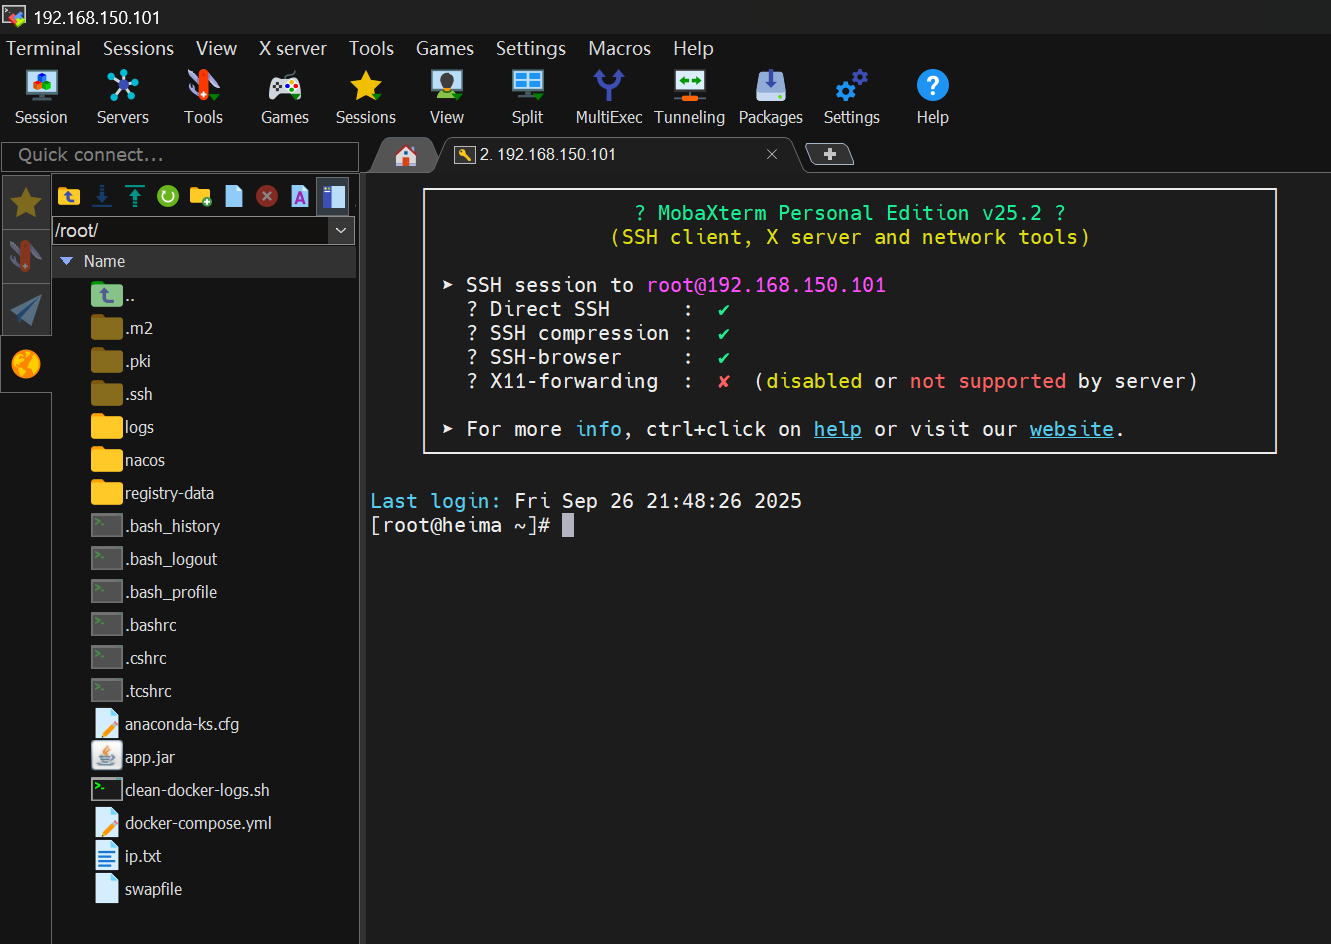Image resolution: width=1331 pixels, height=944 pixels.
Task: Select the .bashrc file
Action: pos(134,625)
